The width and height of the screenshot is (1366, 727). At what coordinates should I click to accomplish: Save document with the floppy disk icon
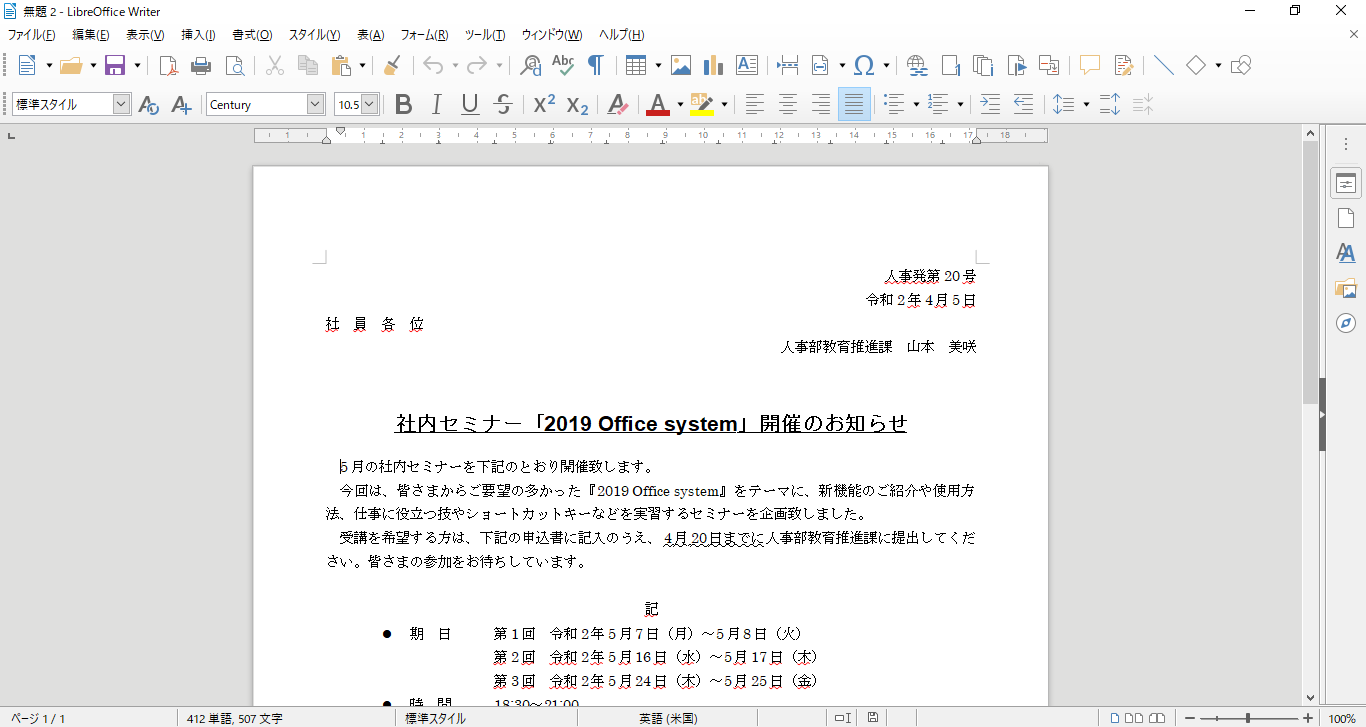(x=115, y=66)
